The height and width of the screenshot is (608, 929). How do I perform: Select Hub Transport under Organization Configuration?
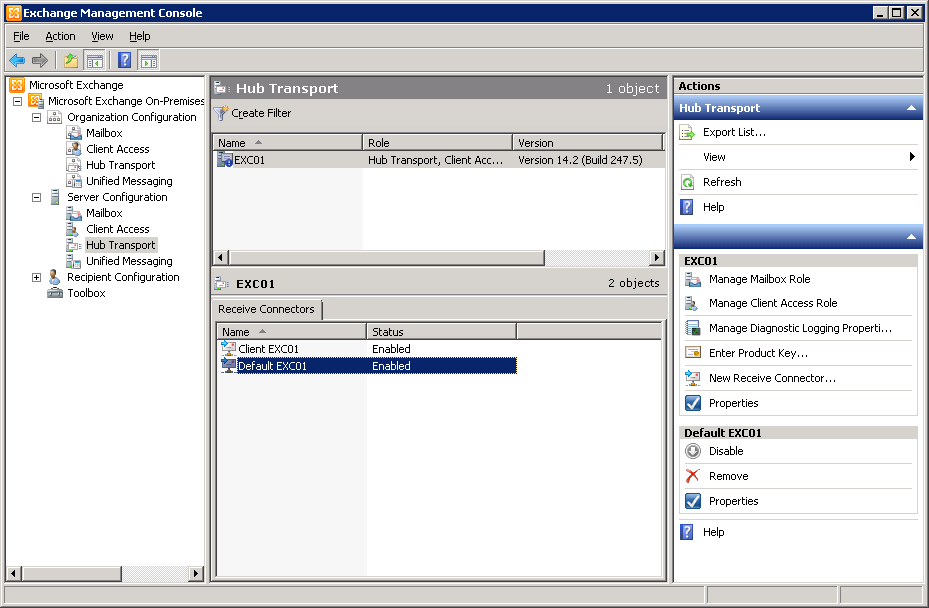120,165
